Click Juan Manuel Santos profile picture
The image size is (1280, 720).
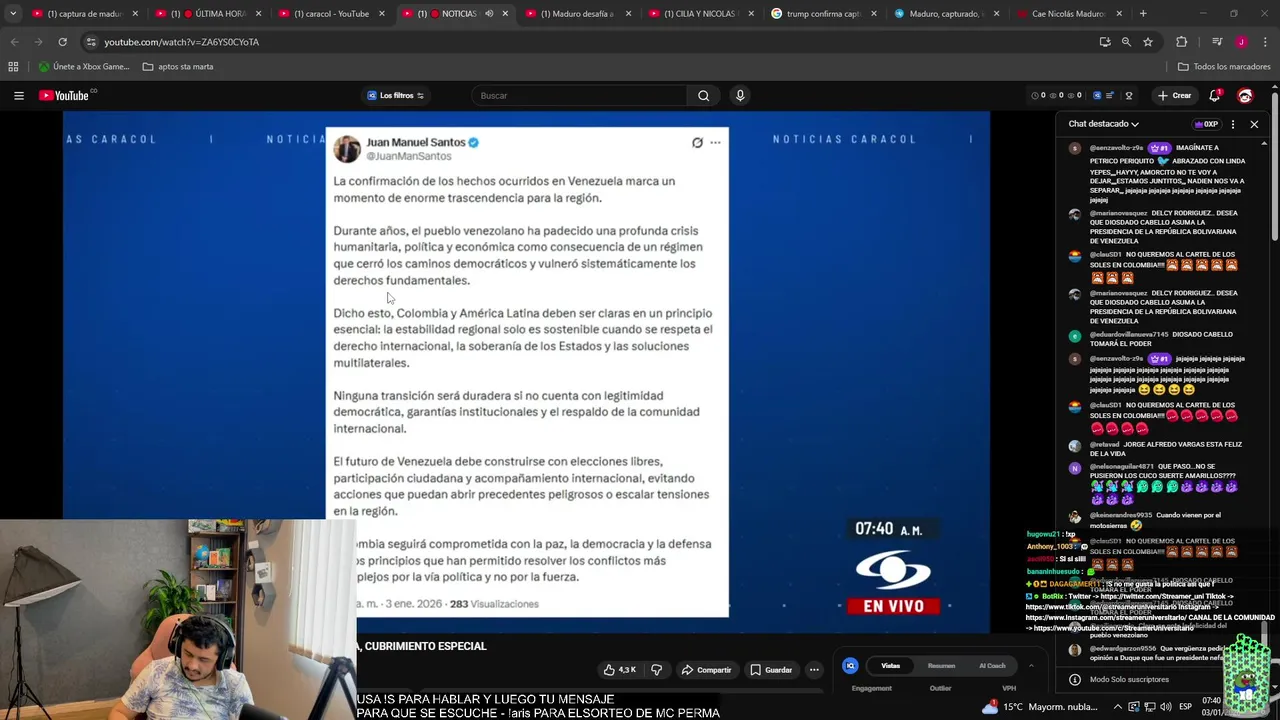coord(347,149)
